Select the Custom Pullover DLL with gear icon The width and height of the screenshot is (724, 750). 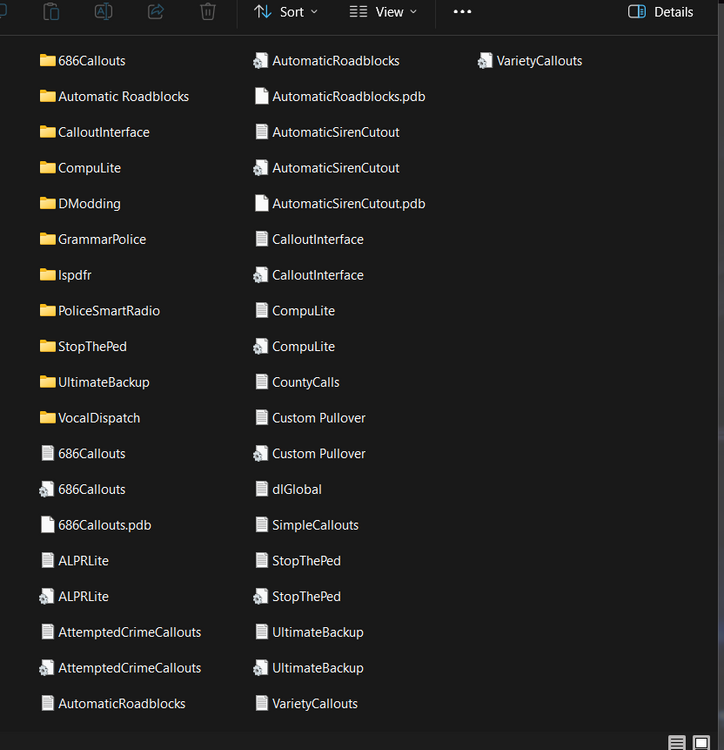309,453
